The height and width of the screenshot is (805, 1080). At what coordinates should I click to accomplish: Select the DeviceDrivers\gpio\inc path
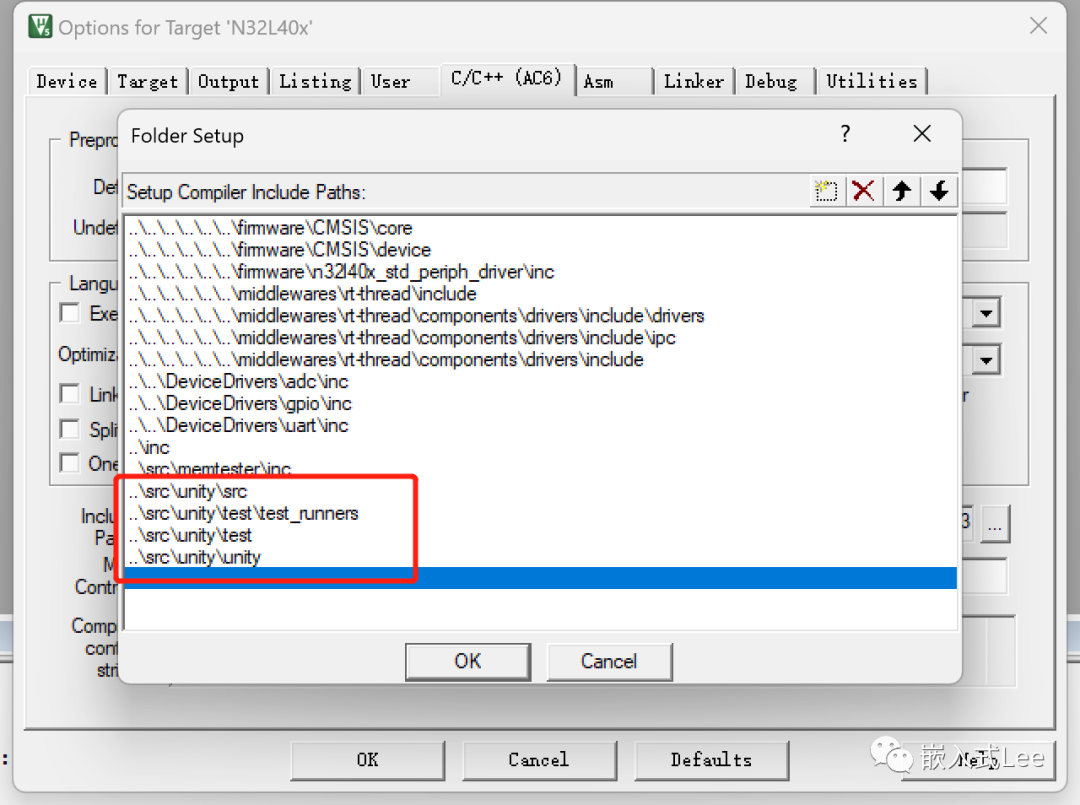(x=540, y=404)
